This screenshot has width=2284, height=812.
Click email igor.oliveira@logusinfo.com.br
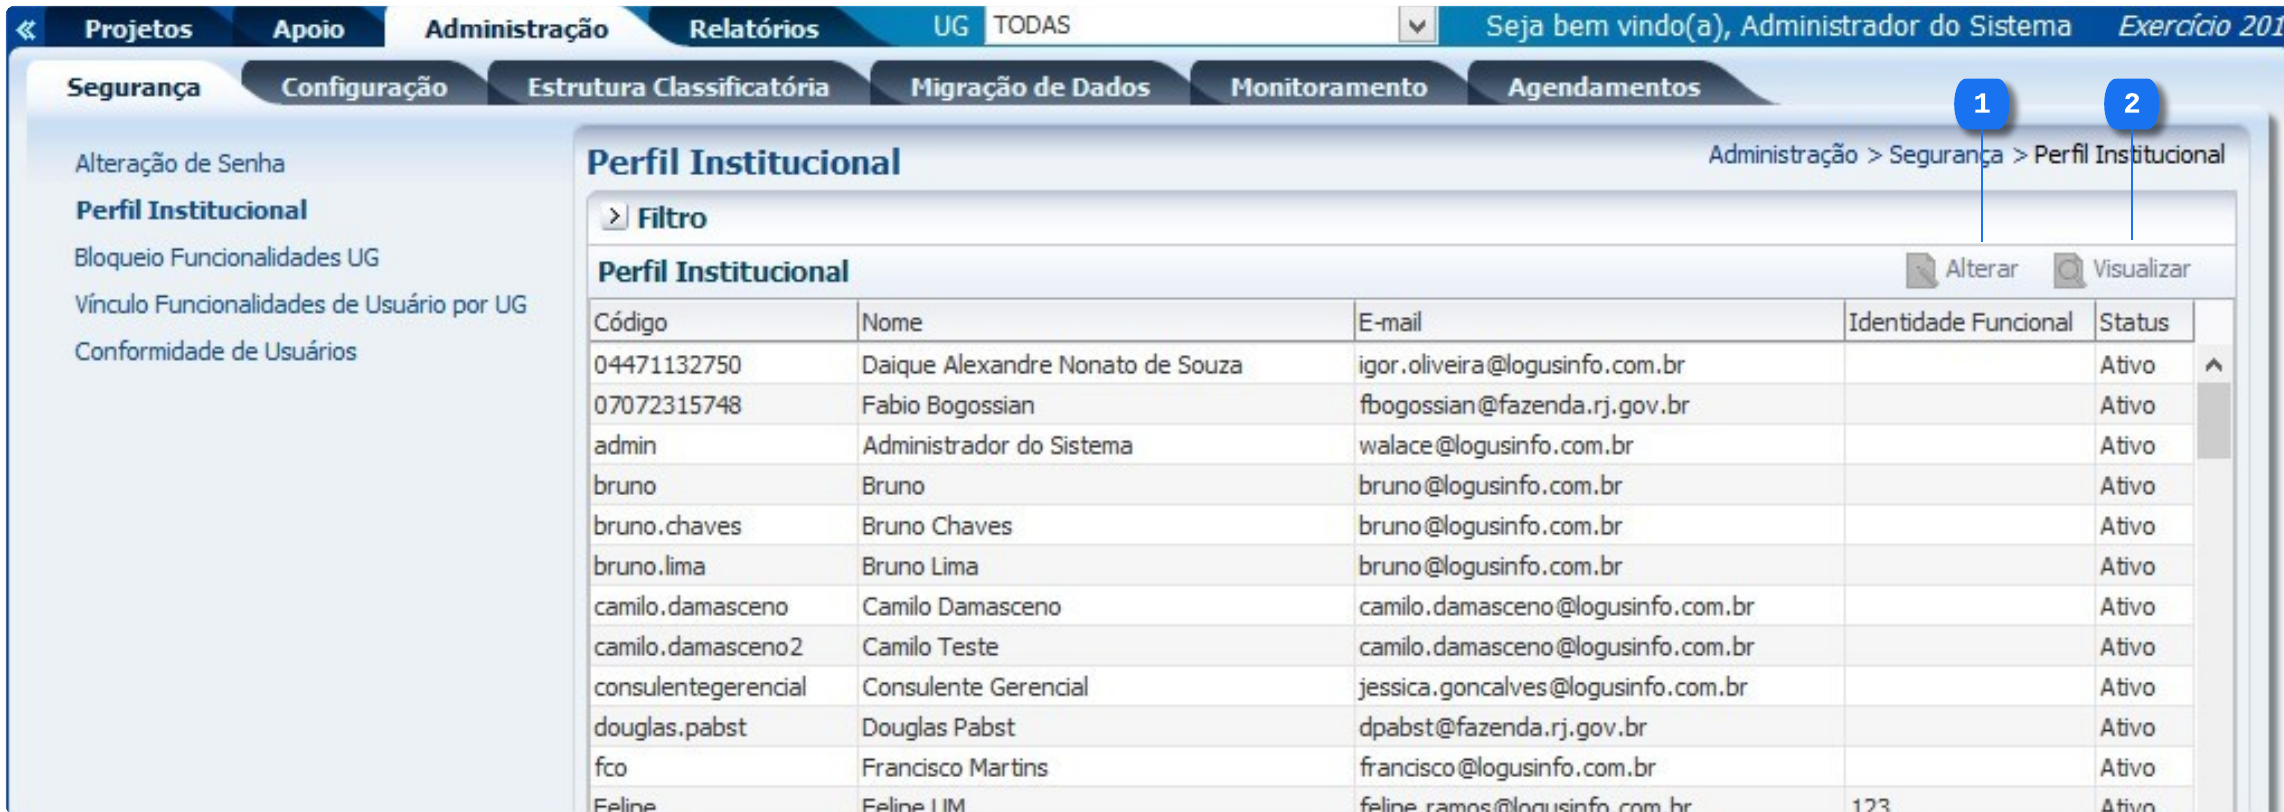click(1521, 365)
